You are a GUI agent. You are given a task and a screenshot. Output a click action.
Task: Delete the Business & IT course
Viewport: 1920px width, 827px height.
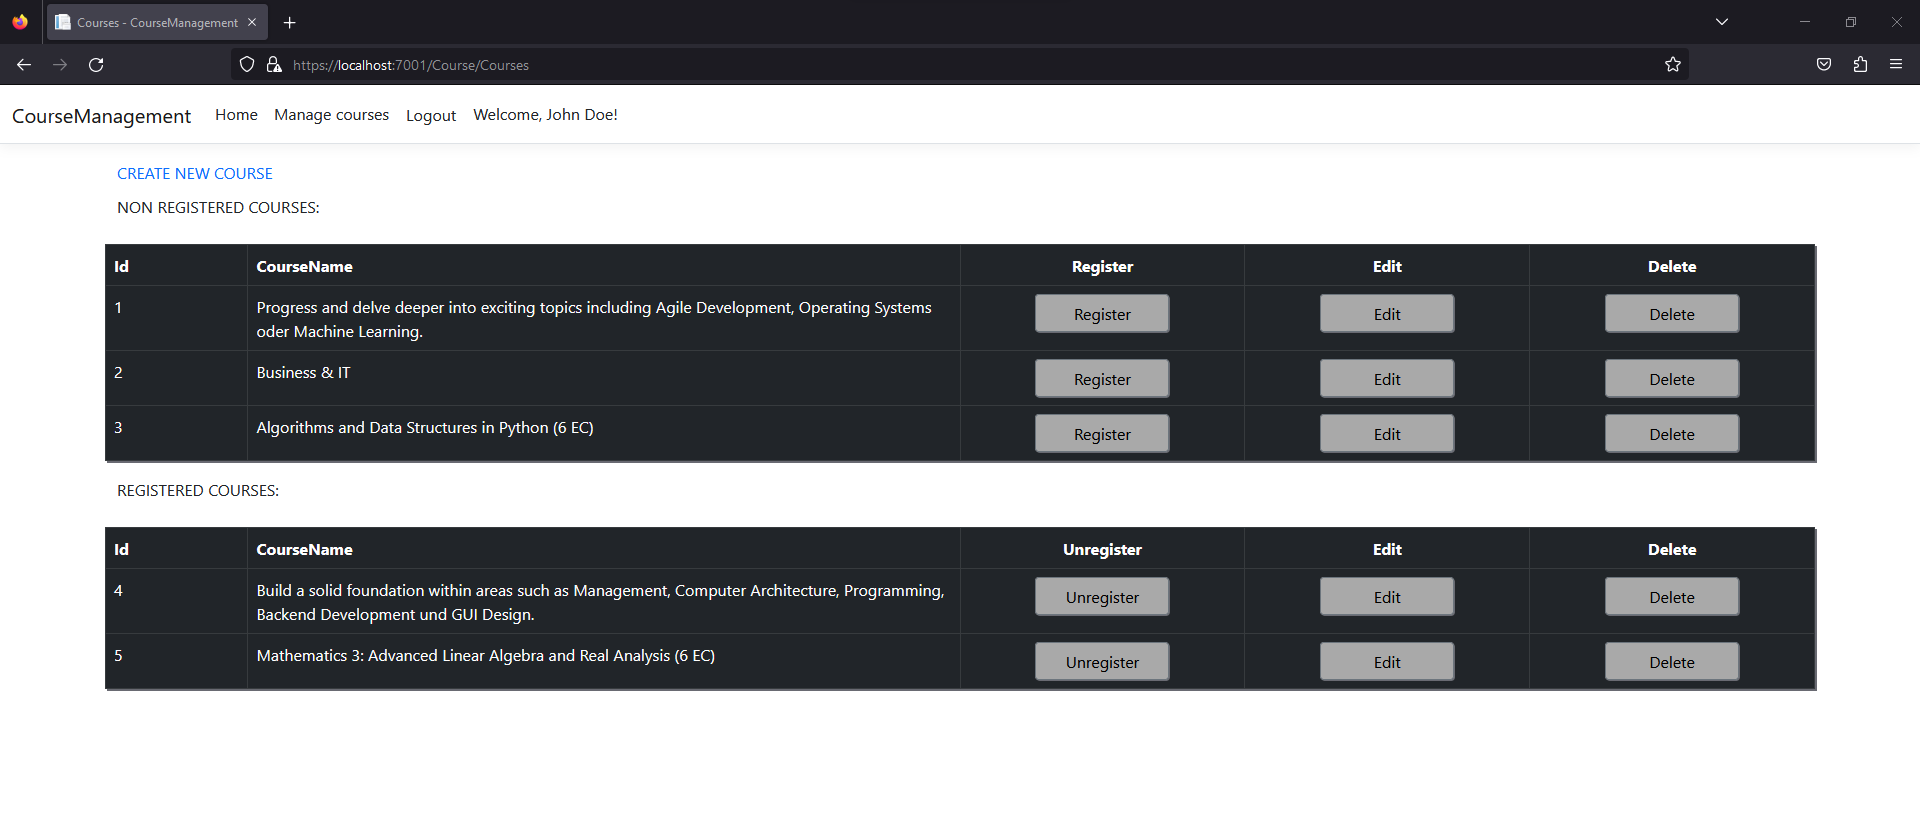click(1672, 379)
